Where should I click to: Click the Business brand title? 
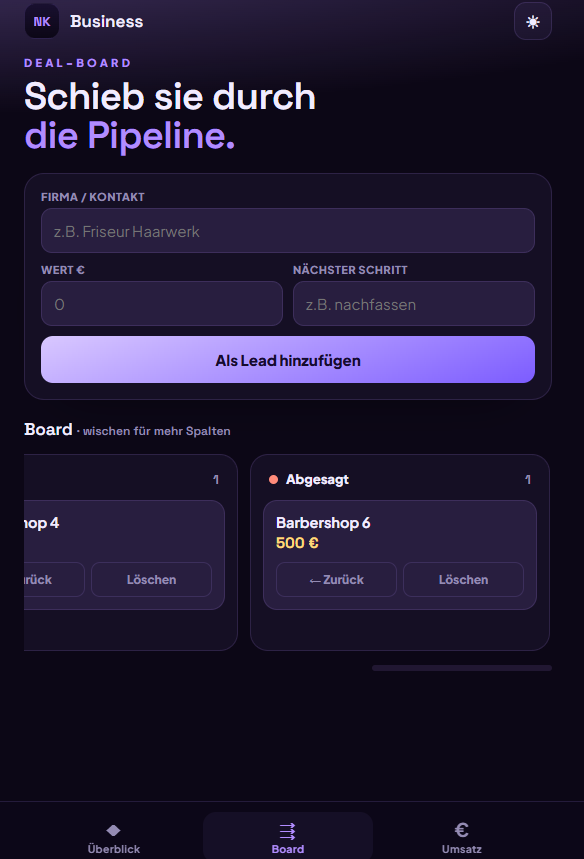pos(106,21)
